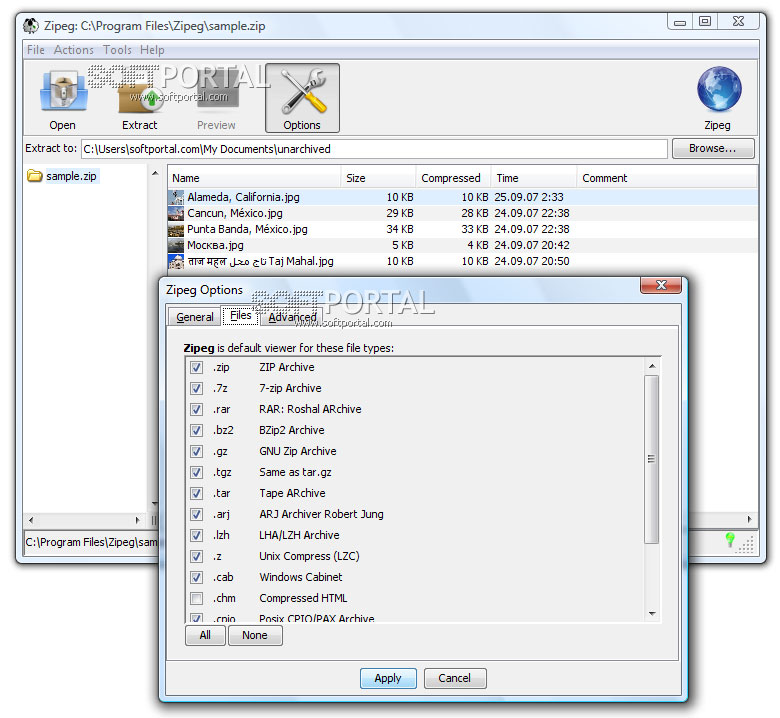Toggle the .z Unix Compress checkbox
780x718 pixels.
pyautogui.click(x=196, y=556)
